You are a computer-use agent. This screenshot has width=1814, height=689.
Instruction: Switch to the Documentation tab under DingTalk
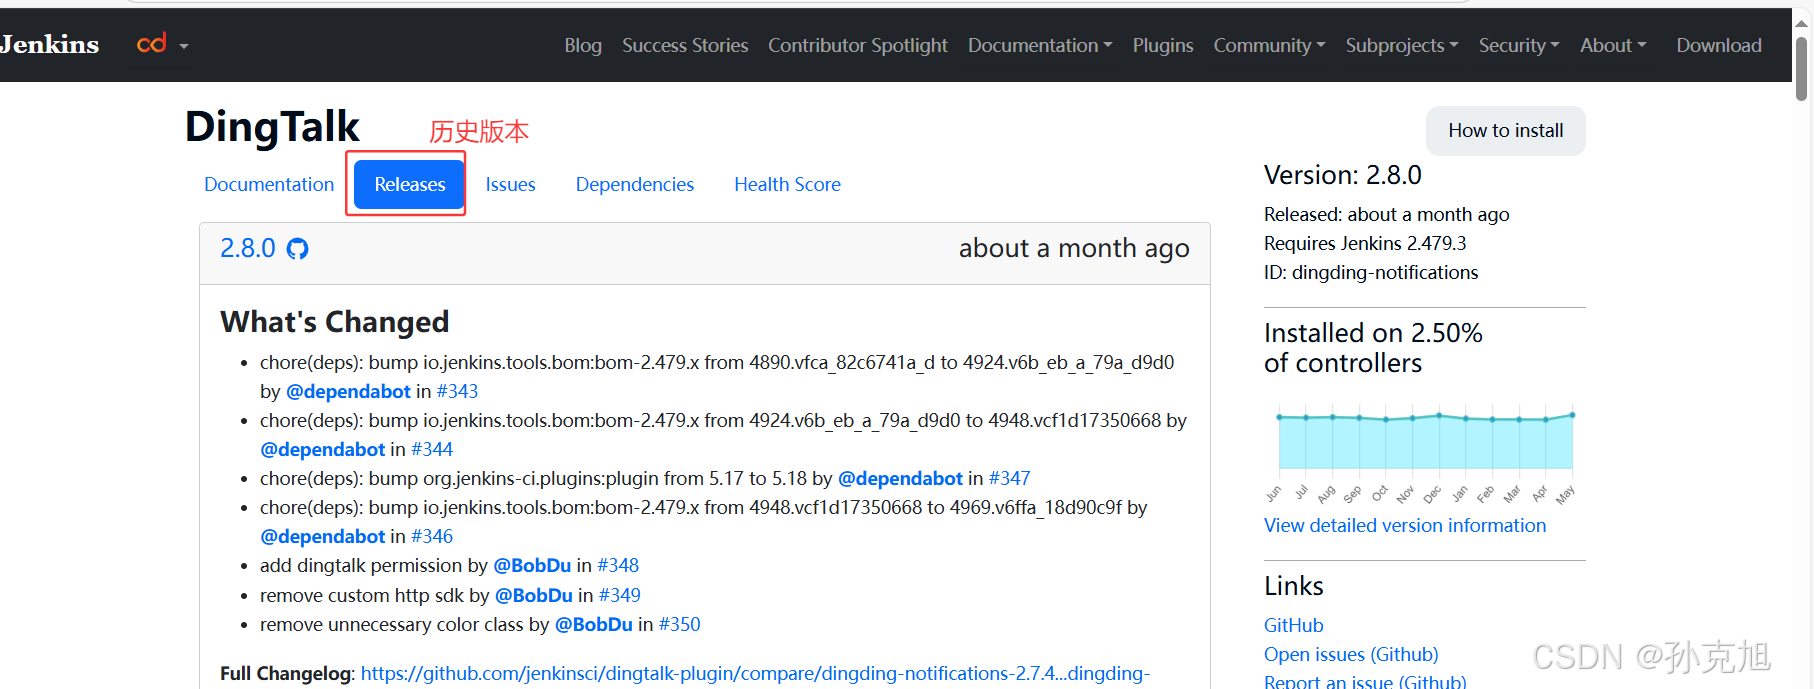point(269,184)
